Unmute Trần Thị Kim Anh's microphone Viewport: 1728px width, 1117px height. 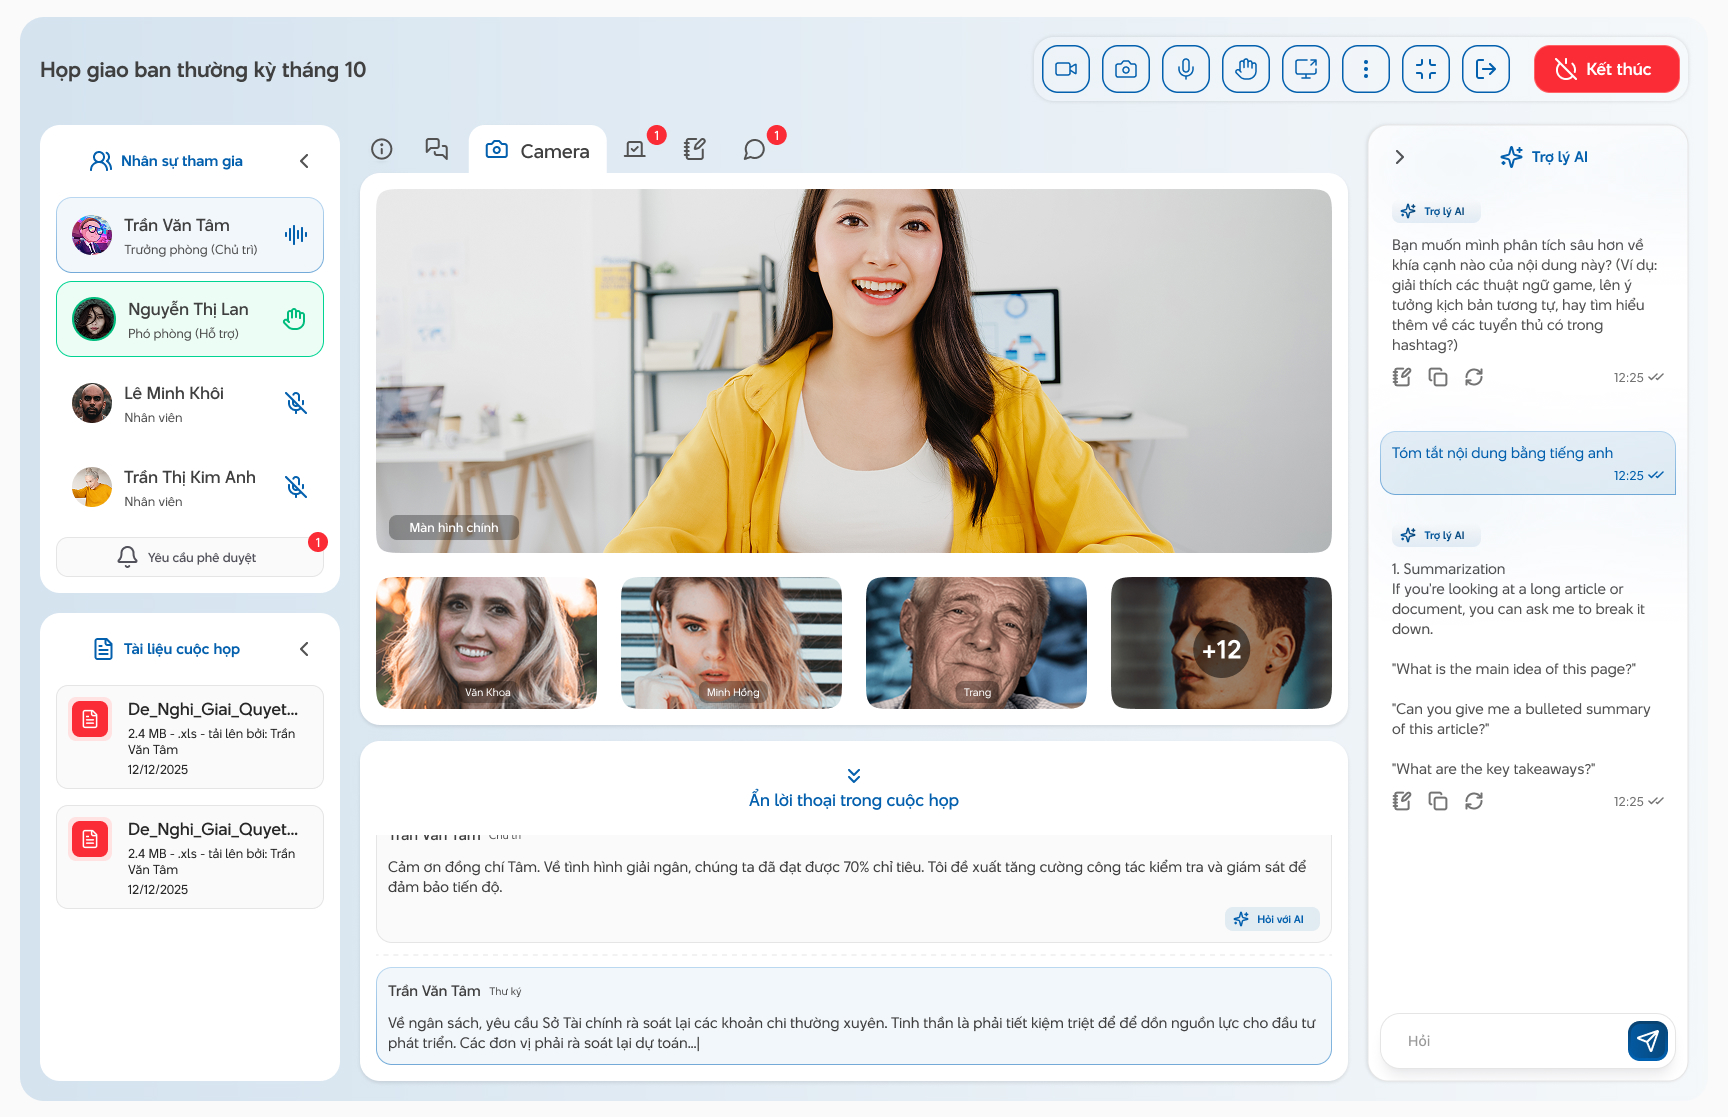(x=296, y=487)
